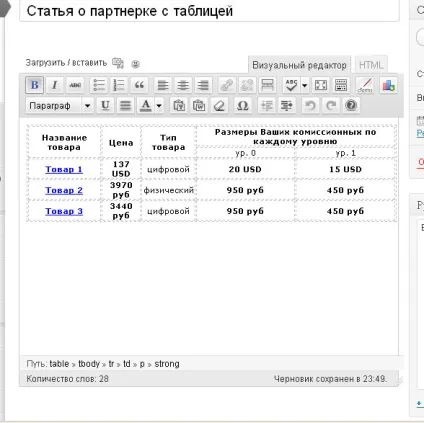Viewport: 424px width, 423px height.
Task: Click the Название товара header cell
Action: pyautogui.click(x=64, y=142)
